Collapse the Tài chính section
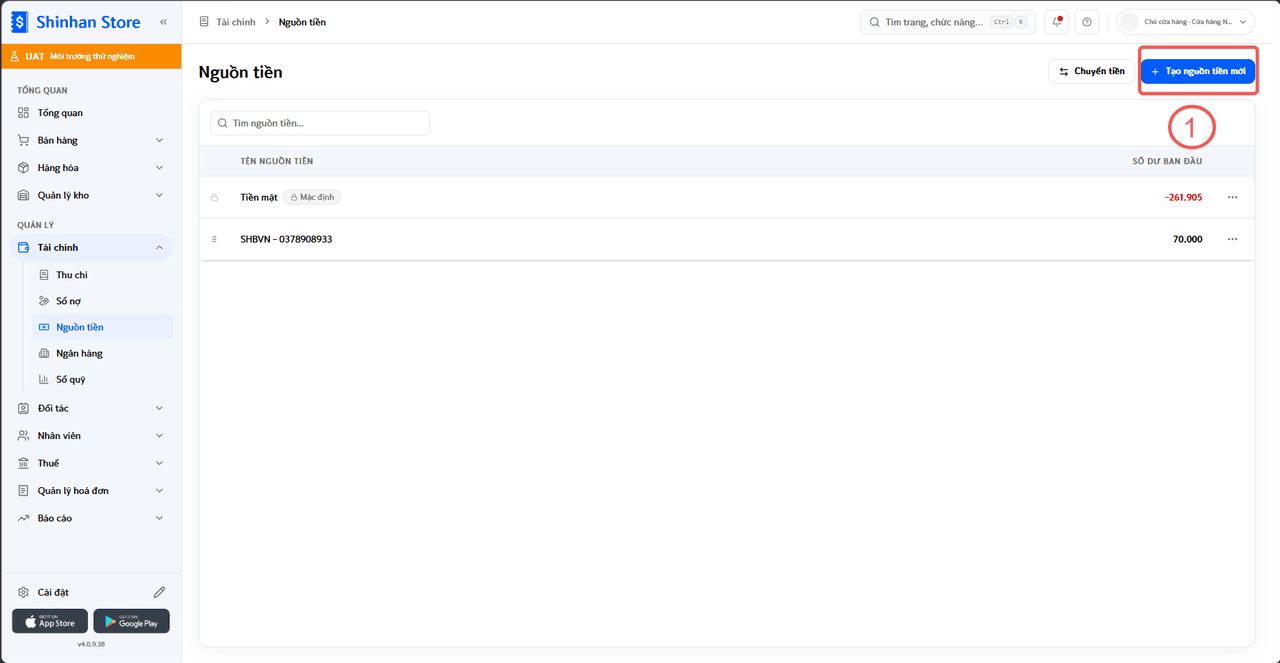This screenshot has height=663, width=1280. pos(91,247)
